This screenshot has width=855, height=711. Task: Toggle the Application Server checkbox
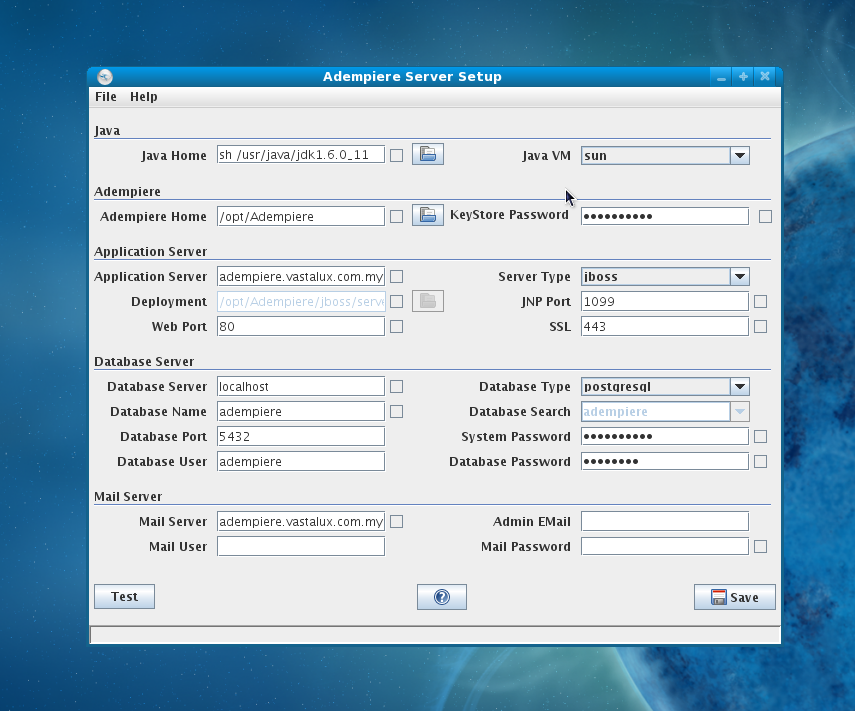396,276
